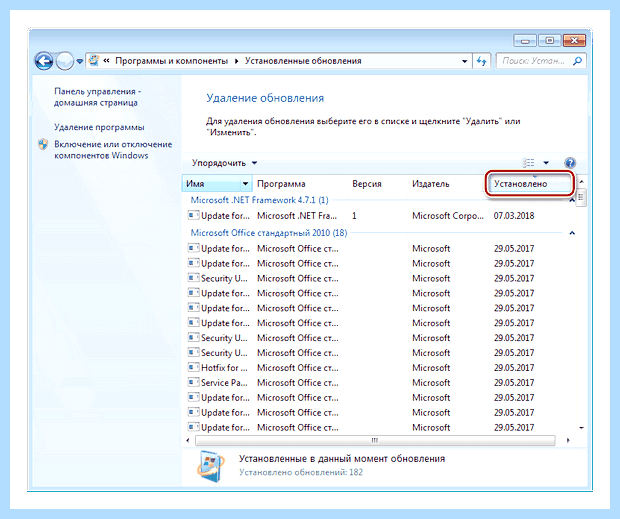Click the installed updates icon in details pane
The width and height of the screenshot is (620, 519).
point(212,466)
